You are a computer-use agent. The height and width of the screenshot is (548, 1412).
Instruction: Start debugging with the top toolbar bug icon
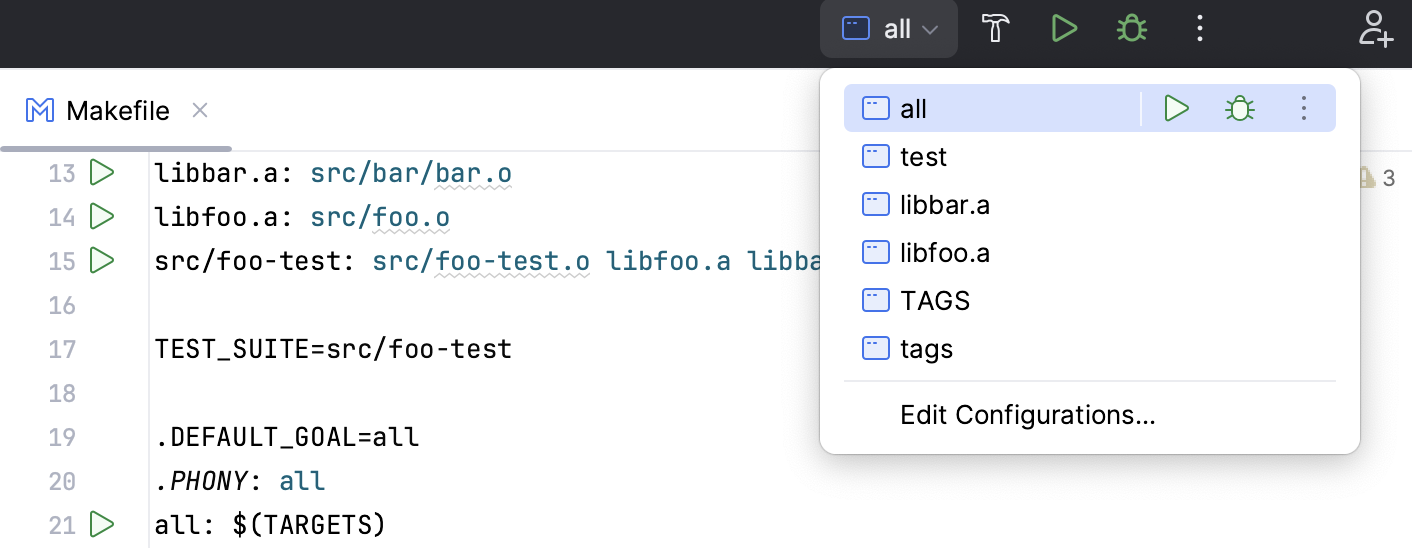1131,29
